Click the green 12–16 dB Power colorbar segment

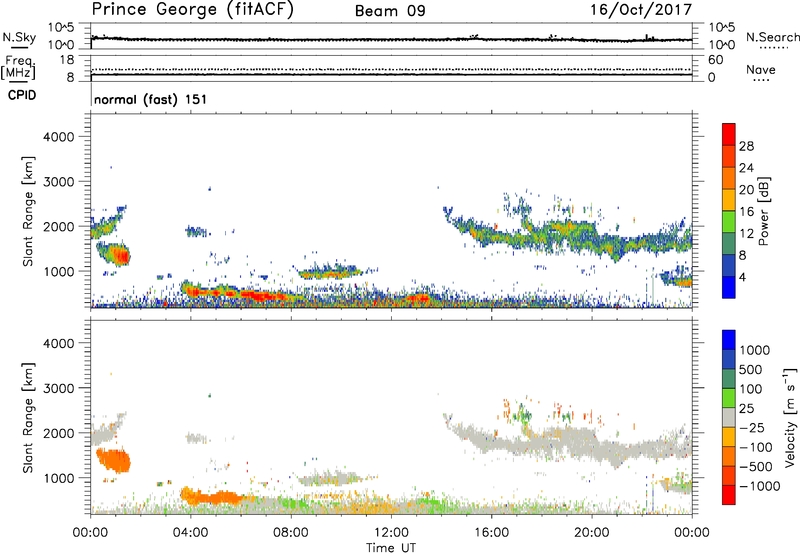tap(729, 221)
